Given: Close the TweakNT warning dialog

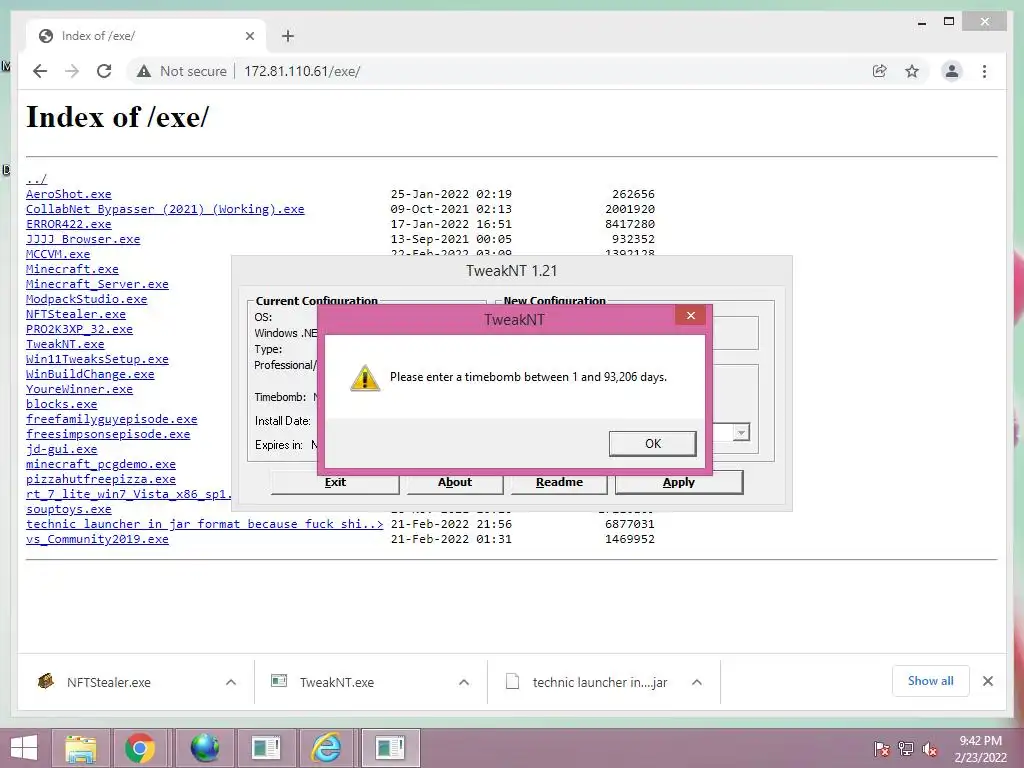Looking at the screenshot, I should pyautogui.click(x=690, y=315).
